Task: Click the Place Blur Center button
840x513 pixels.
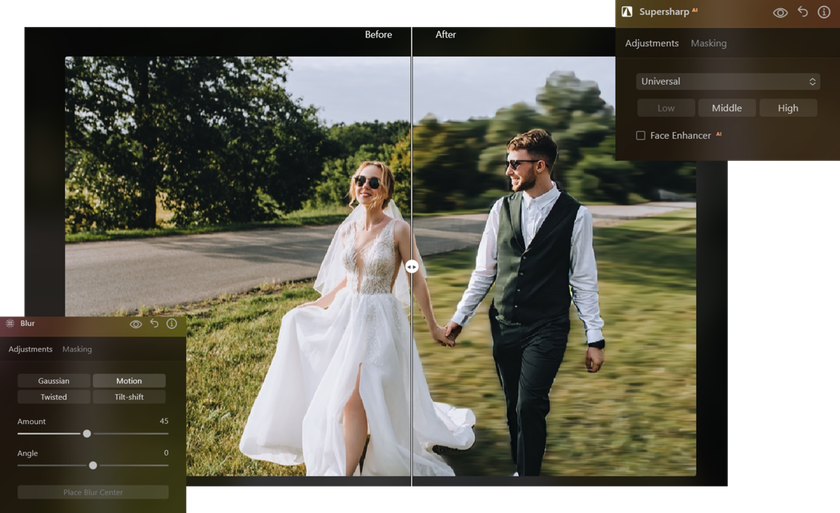Action: pyautogui.click(x=93, y=492)
